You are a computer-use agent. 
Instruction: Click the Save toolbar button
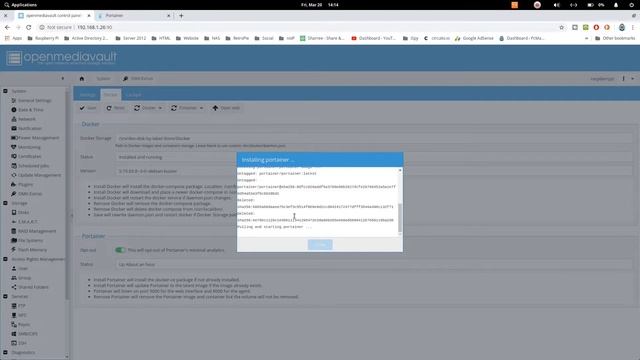tap(88, 108)
